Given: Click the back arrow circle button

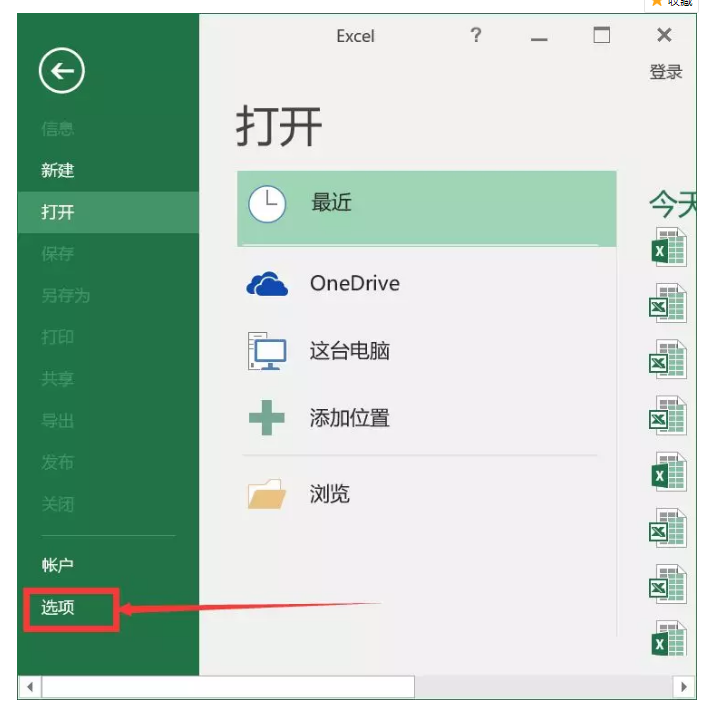Looking at the screenshot, I should [62, 71].
